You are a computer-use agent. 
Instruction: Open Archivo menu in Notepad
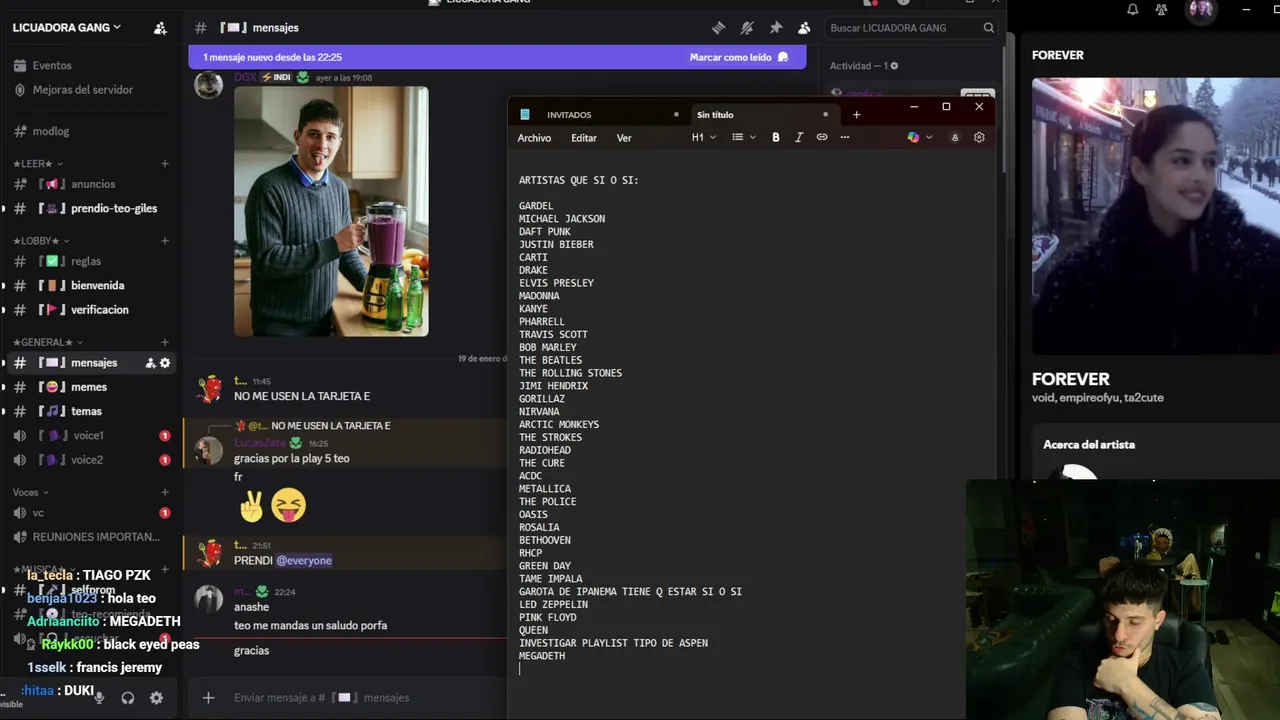click(534, 138)
